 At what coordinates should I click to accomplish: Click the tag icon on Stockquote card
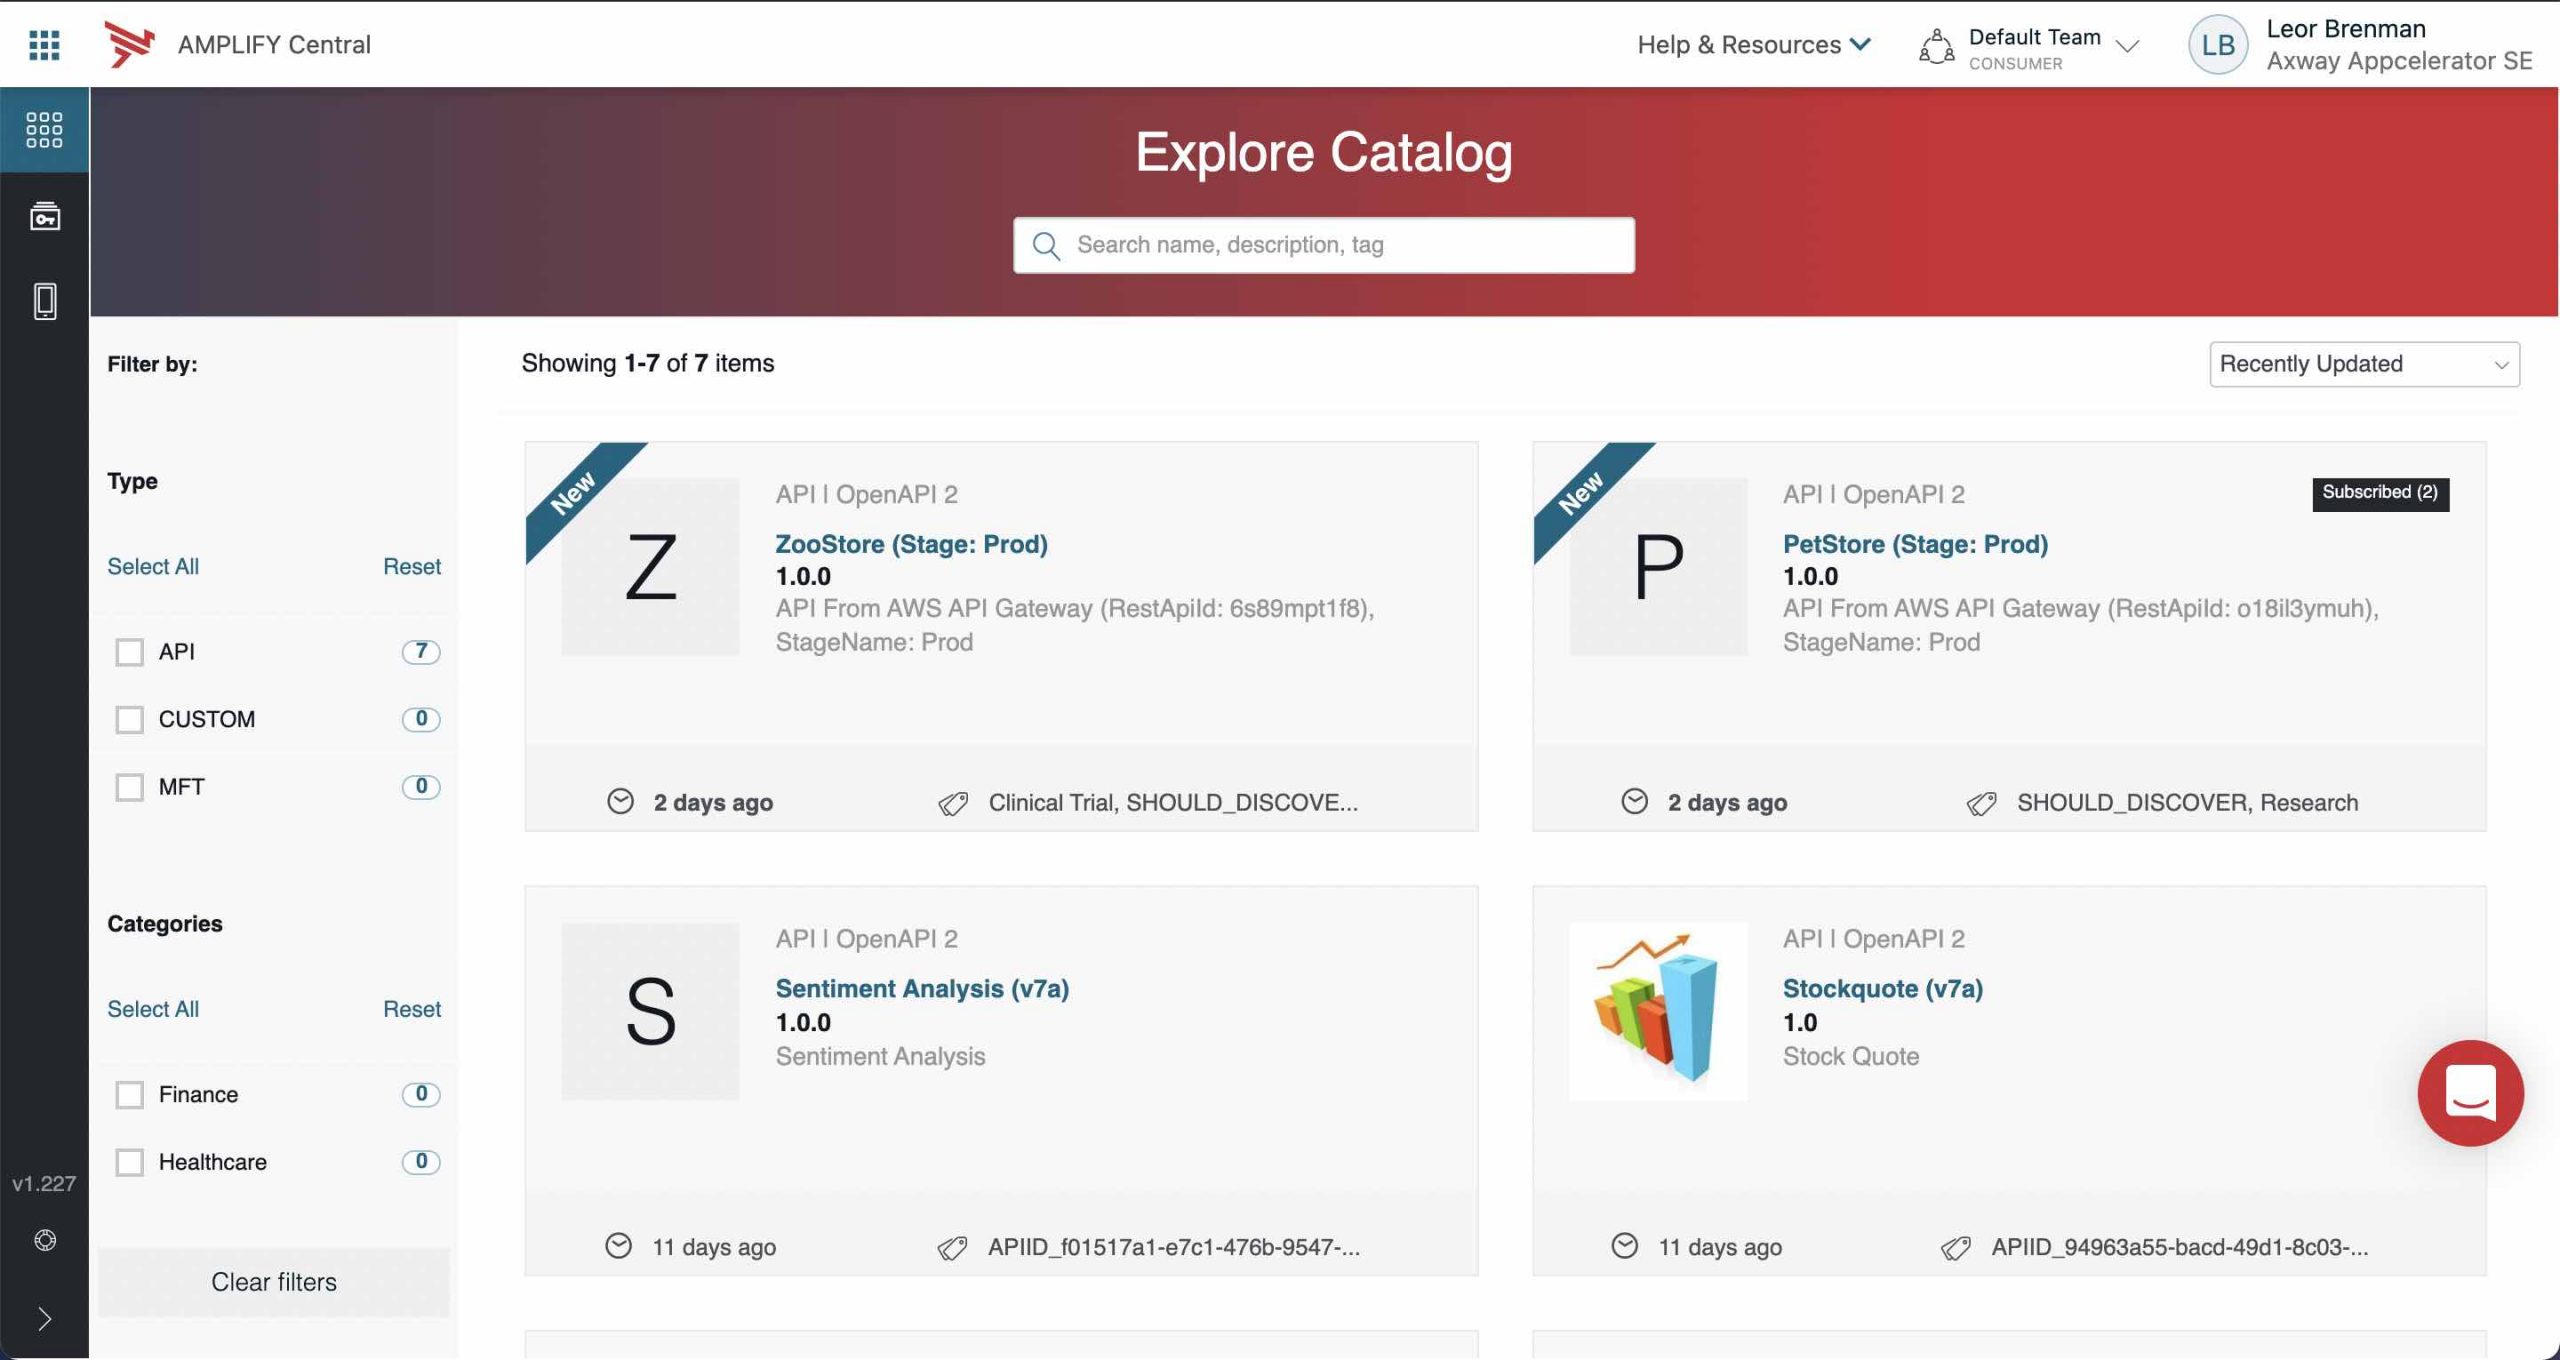[1955, 1247]
